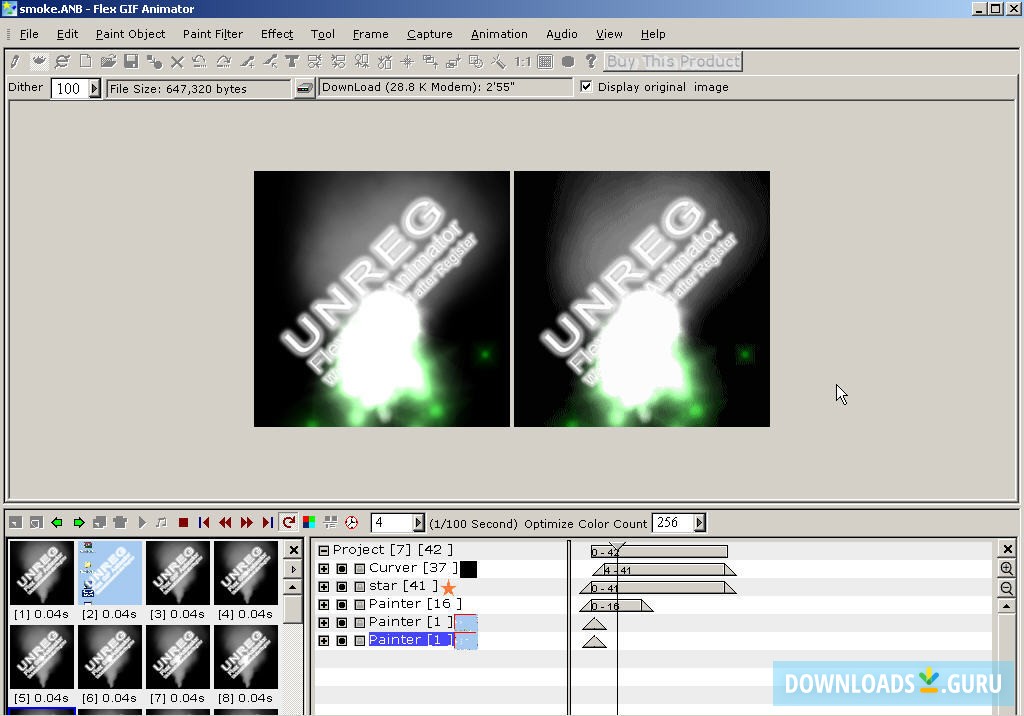Viewport: 1024px width, 716px height.
Task: Jump to last frame button
Action: pos(267,523)
